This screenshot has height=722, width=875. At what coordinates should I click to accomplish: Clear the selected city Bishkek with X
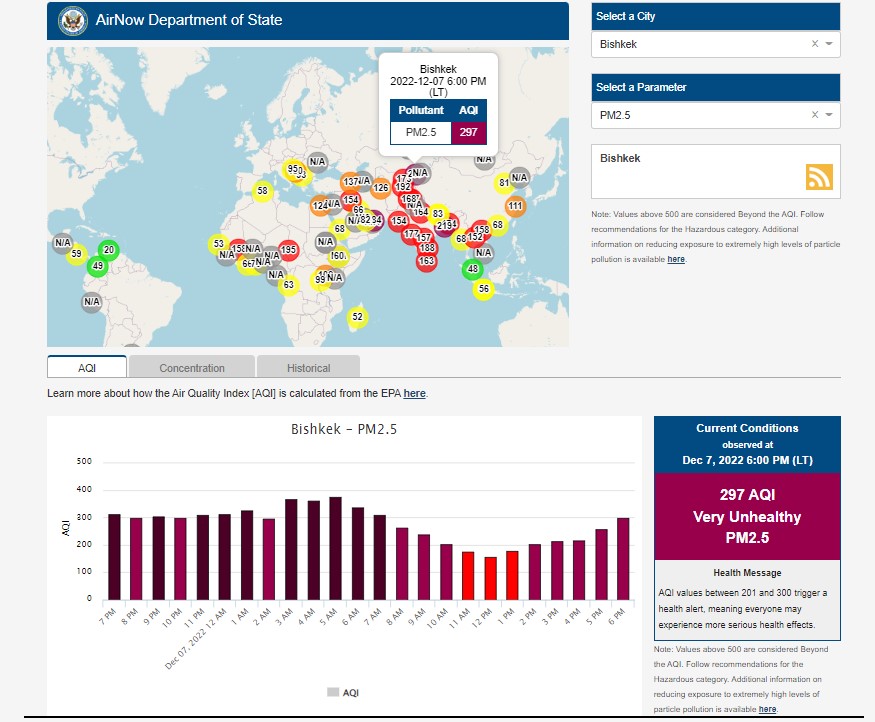[814, 44]
